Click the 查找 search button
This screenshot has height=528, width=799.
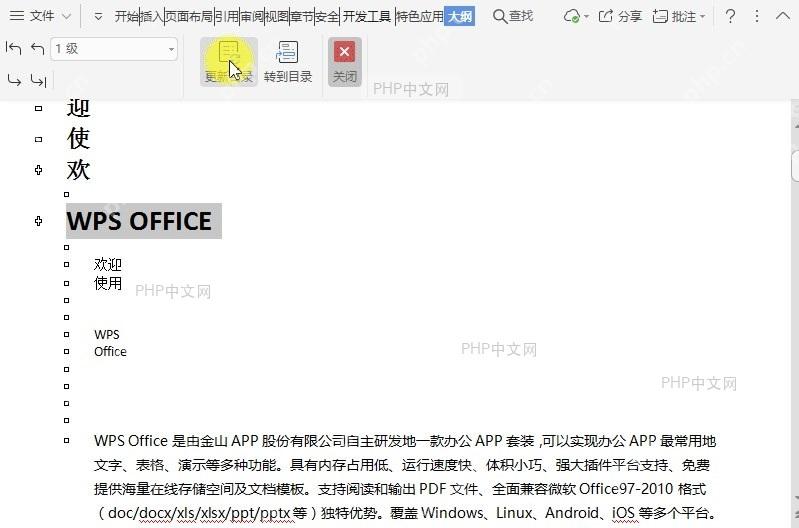click(x=513, y=16)
